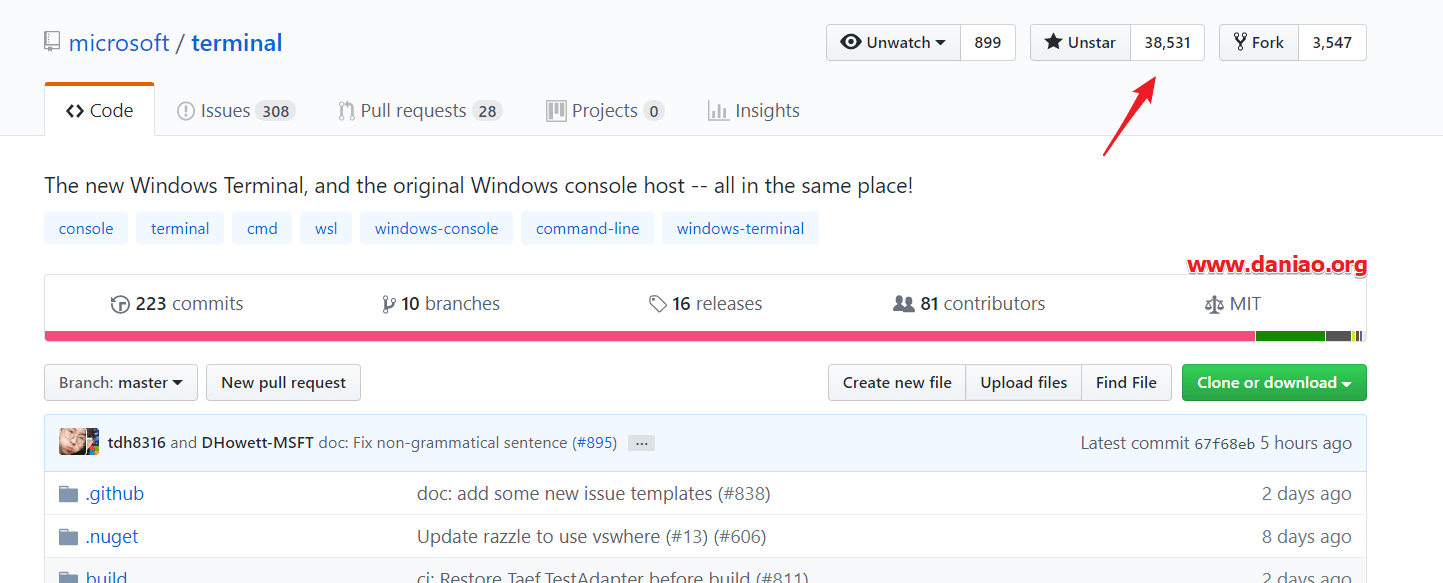Click the .nuget folder icon
Screen dimensions: 1443x583
(x=68, y=537)
